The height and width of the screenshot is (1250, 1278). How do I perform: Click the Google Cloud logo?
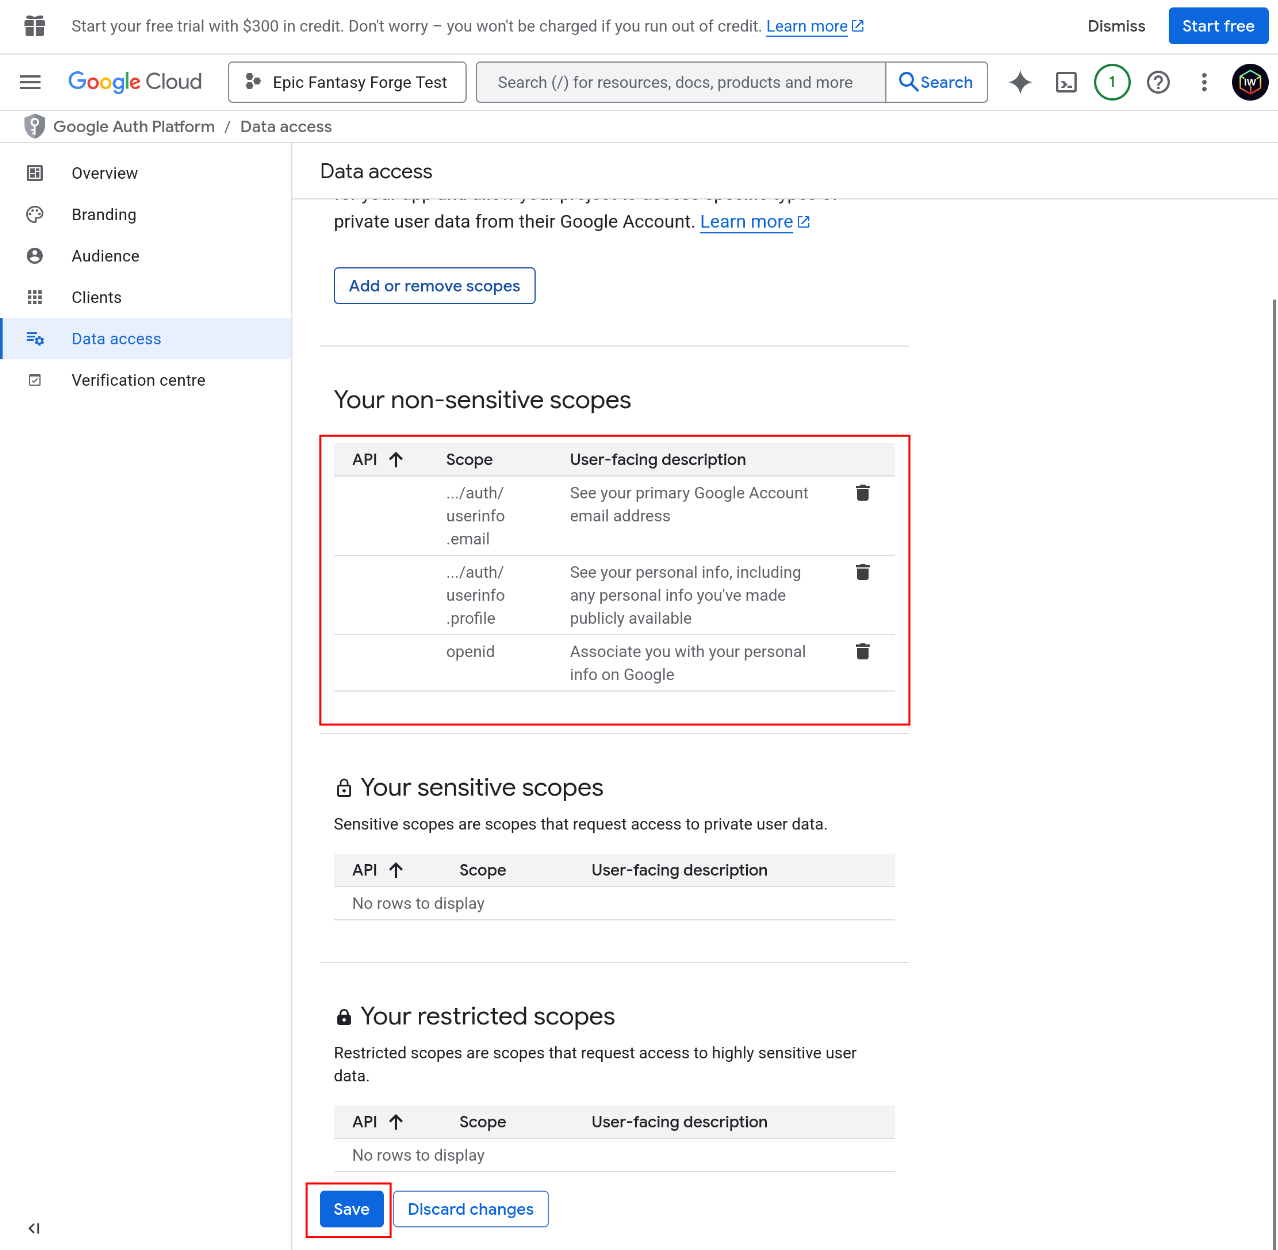coord(135,82)
